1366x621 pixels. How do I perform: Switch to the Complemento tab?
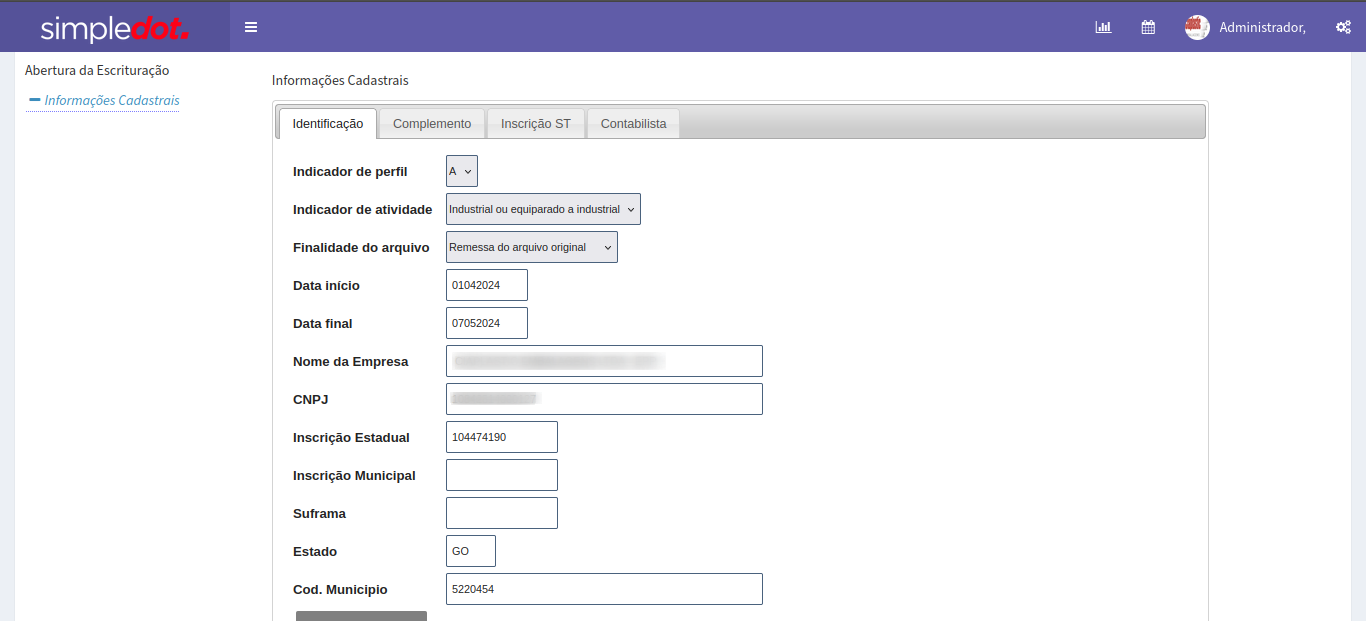point(432,124)
